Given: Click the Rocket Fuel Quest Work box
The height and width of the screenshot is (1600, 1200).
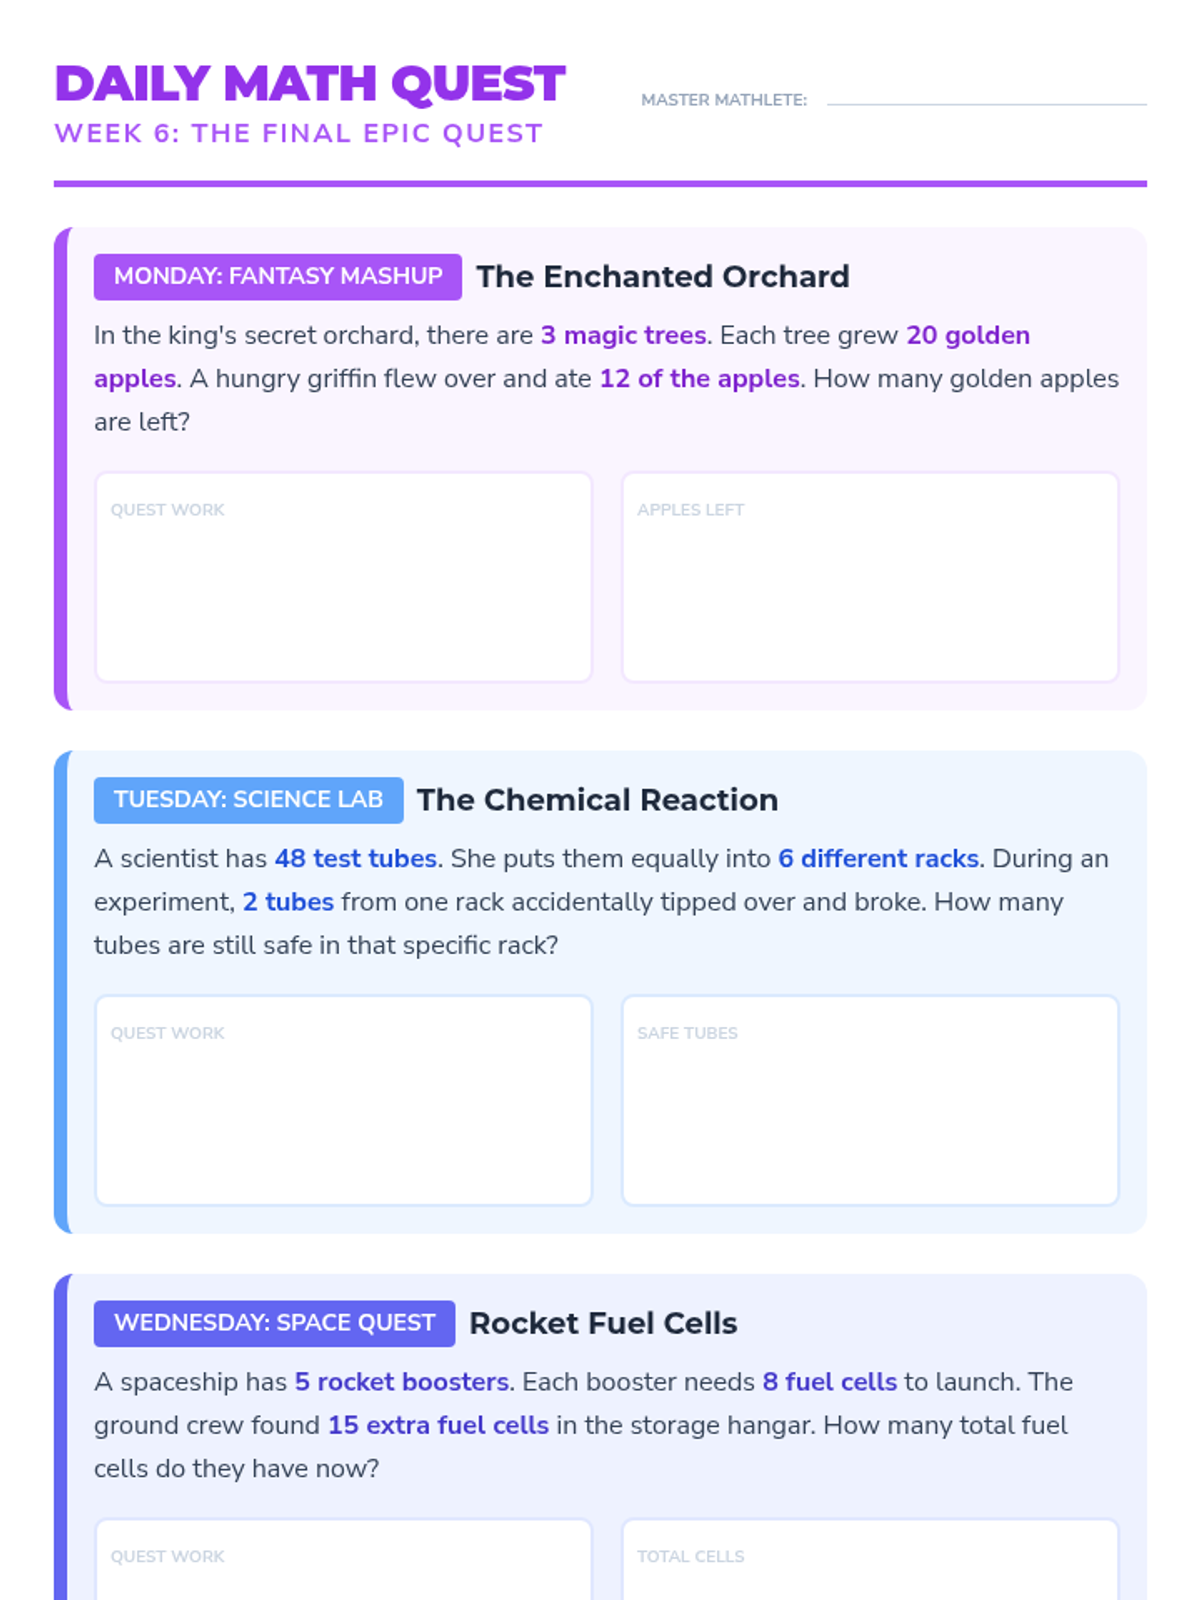Looking at the screenshot, I should click(343, 1565).
